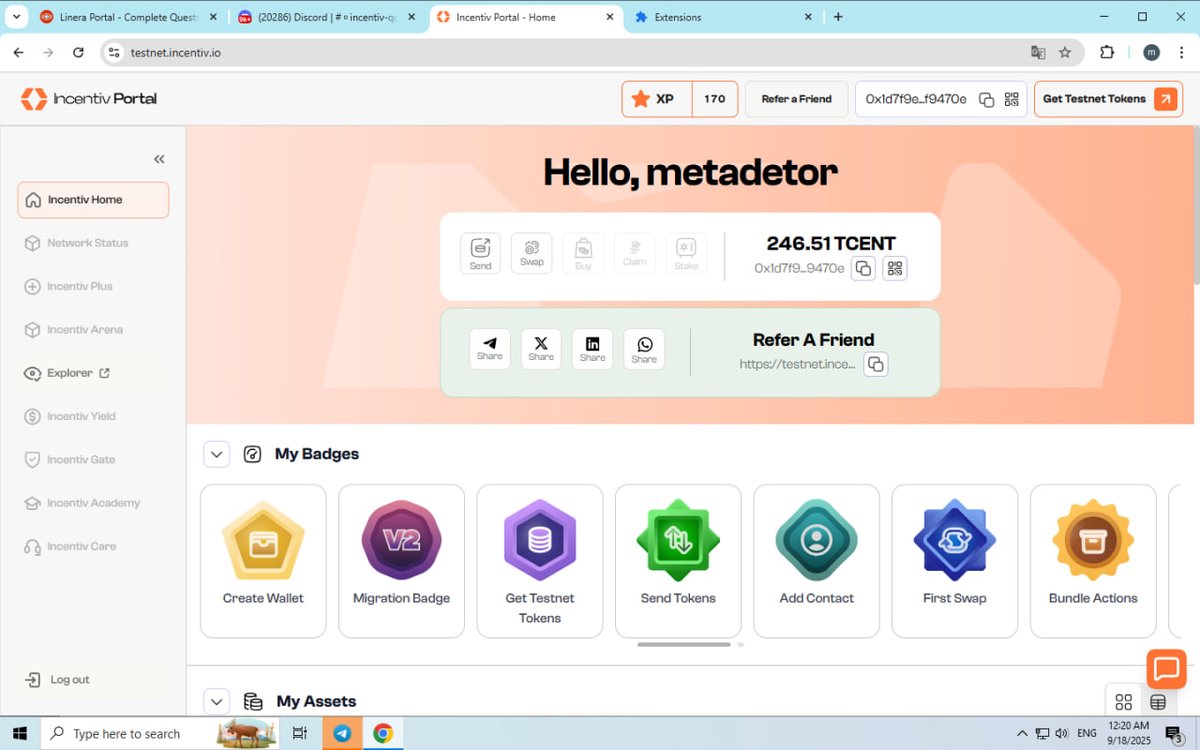Open the Chrome profile avatar
1200x750 pixels.
point(1151,53)
